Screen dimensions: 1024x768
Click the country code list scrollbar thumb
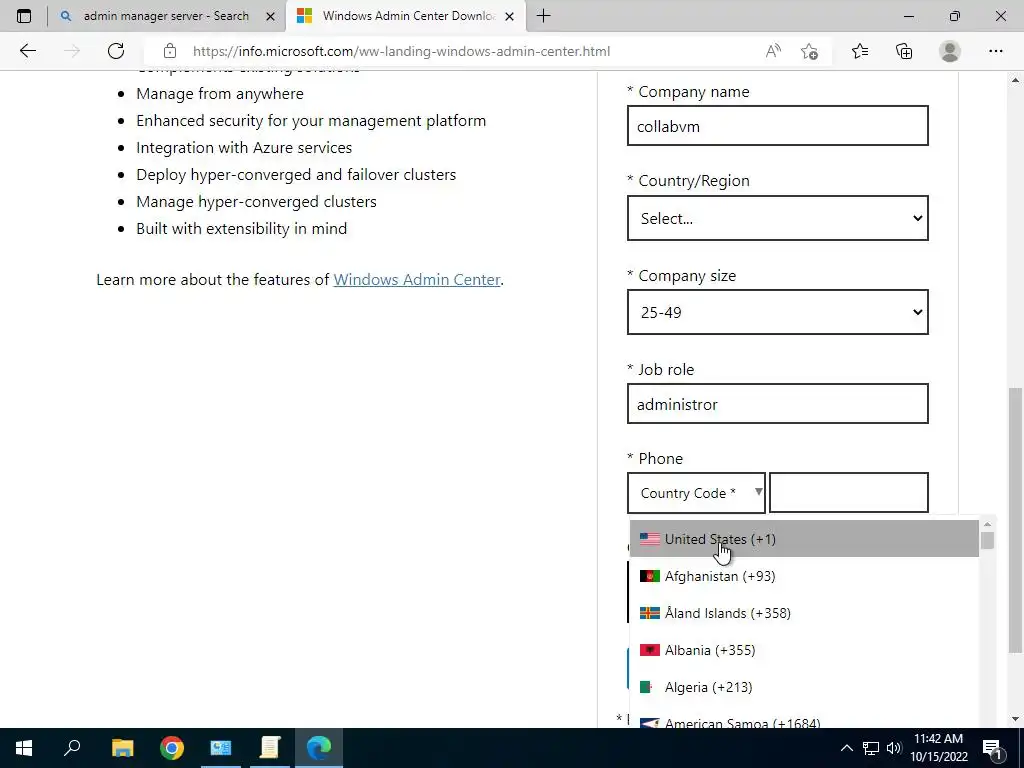(987, 541)
